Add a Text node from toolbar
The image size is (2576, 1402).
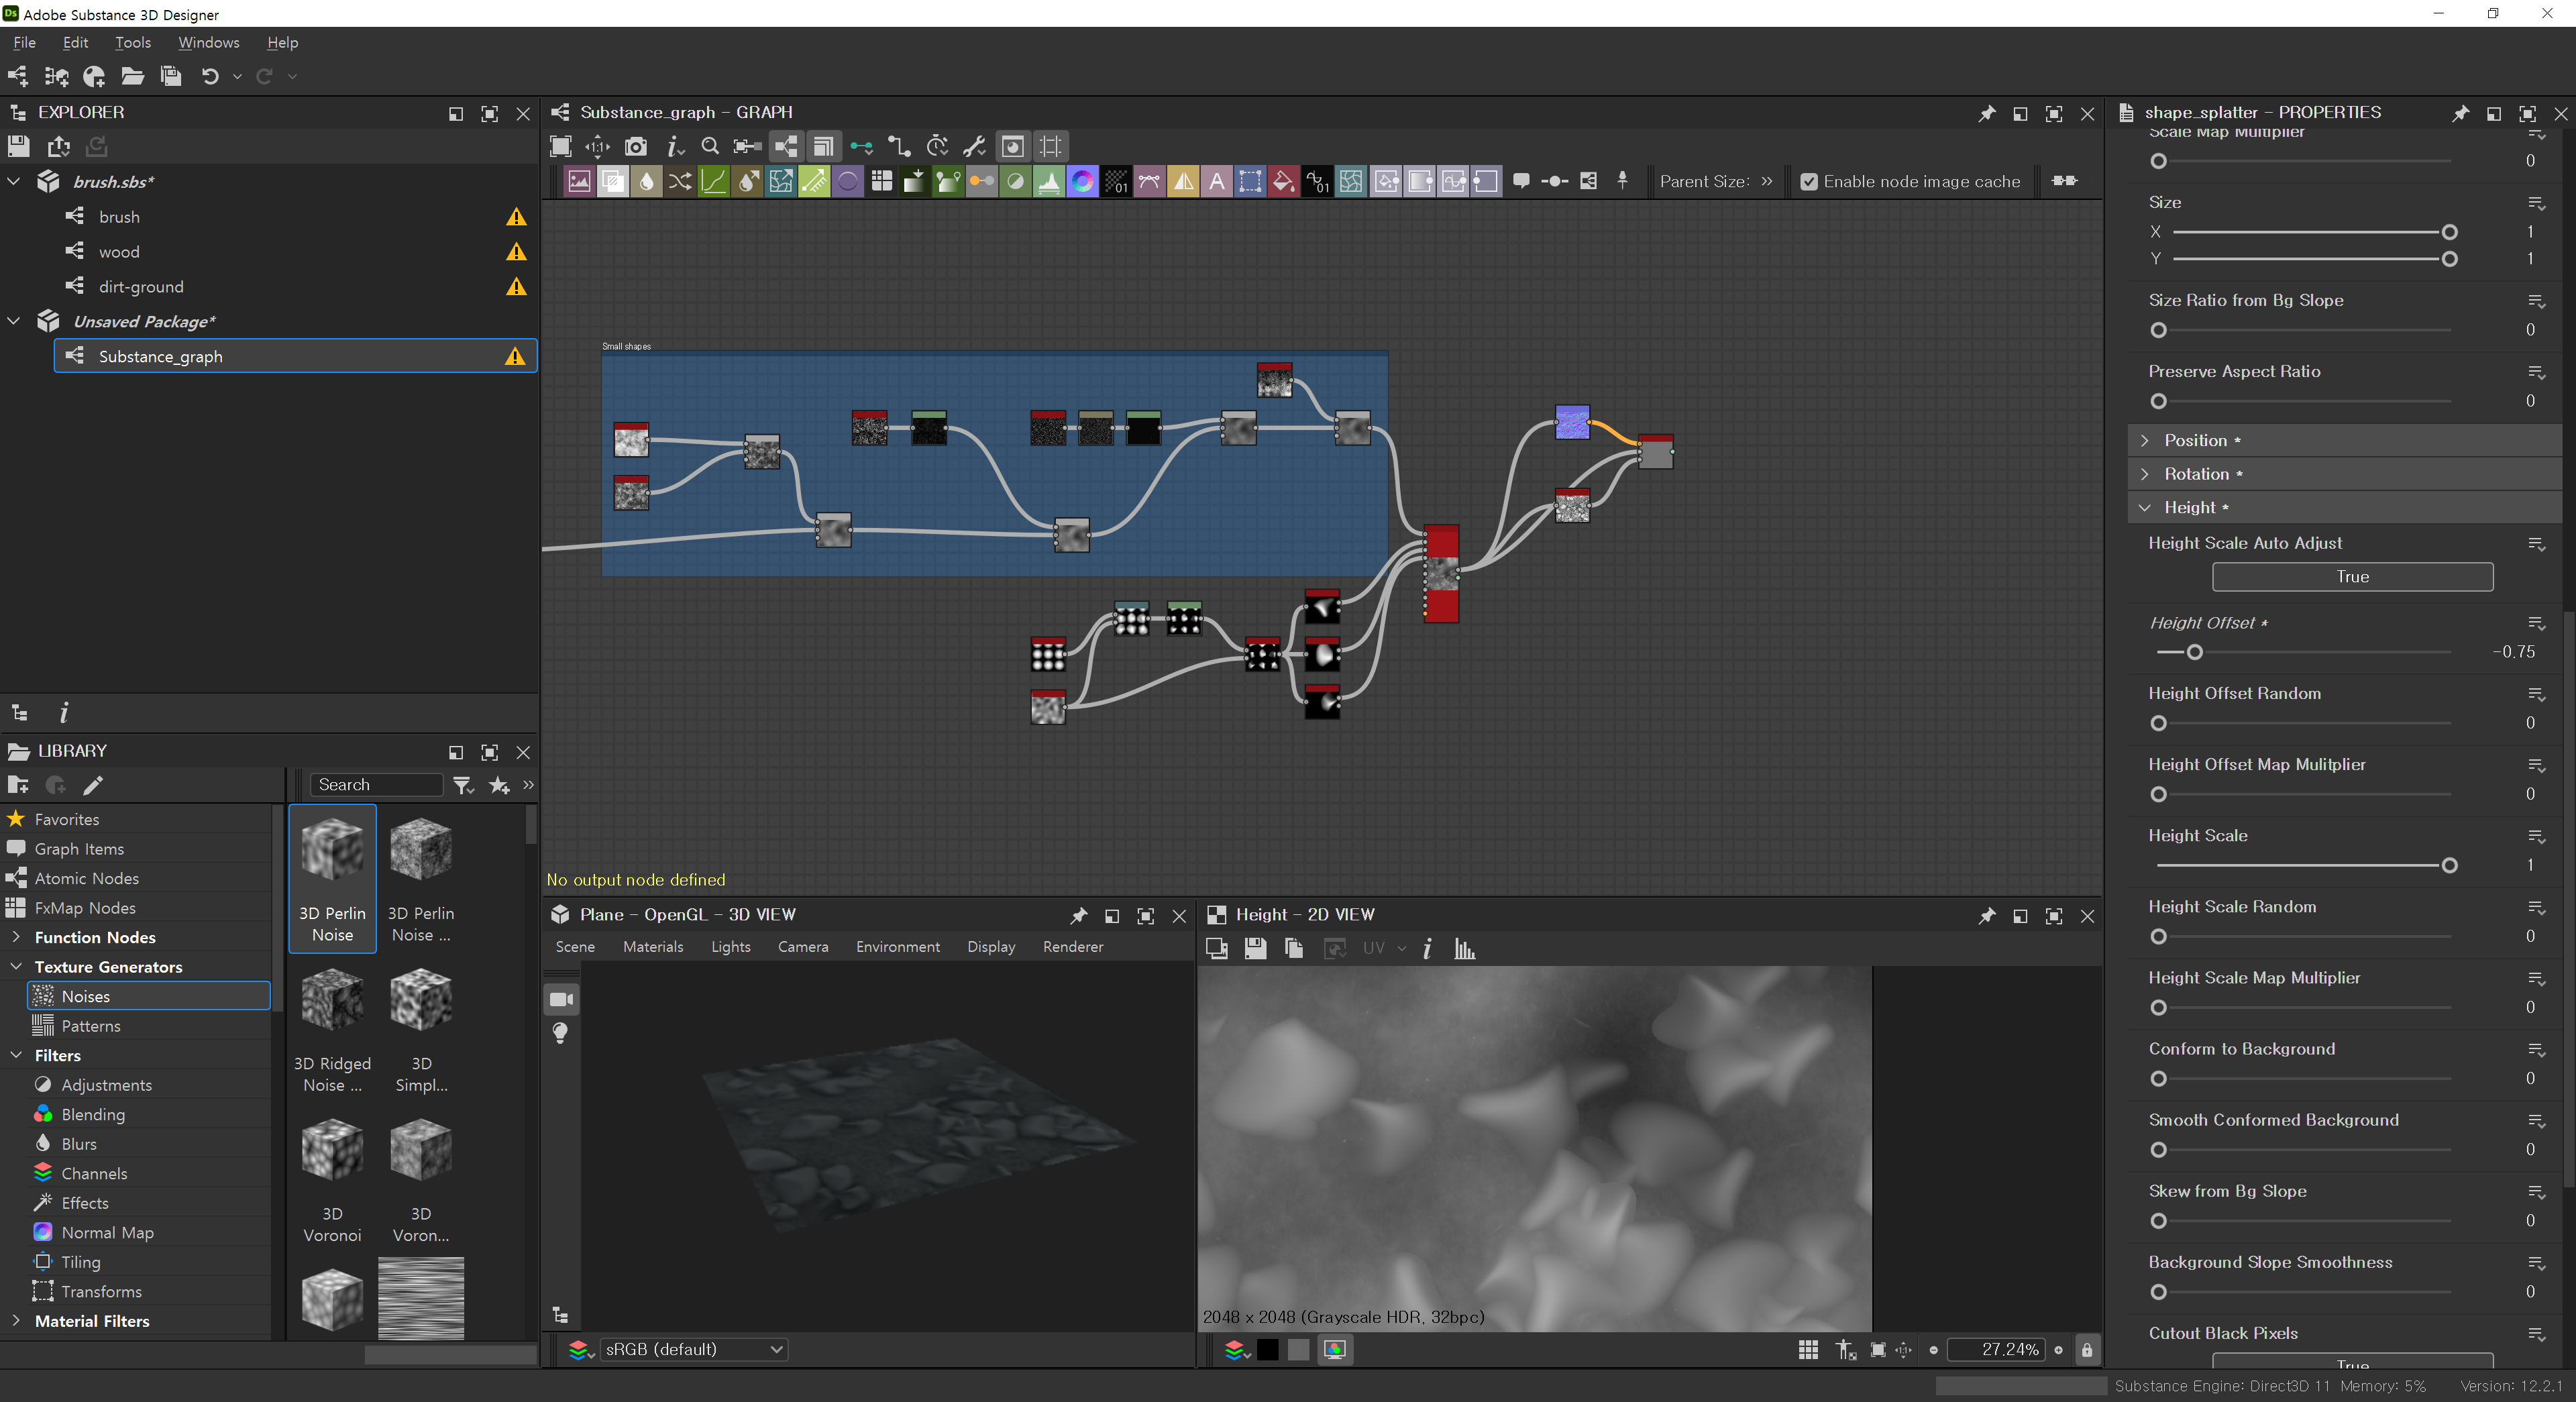1216,181
